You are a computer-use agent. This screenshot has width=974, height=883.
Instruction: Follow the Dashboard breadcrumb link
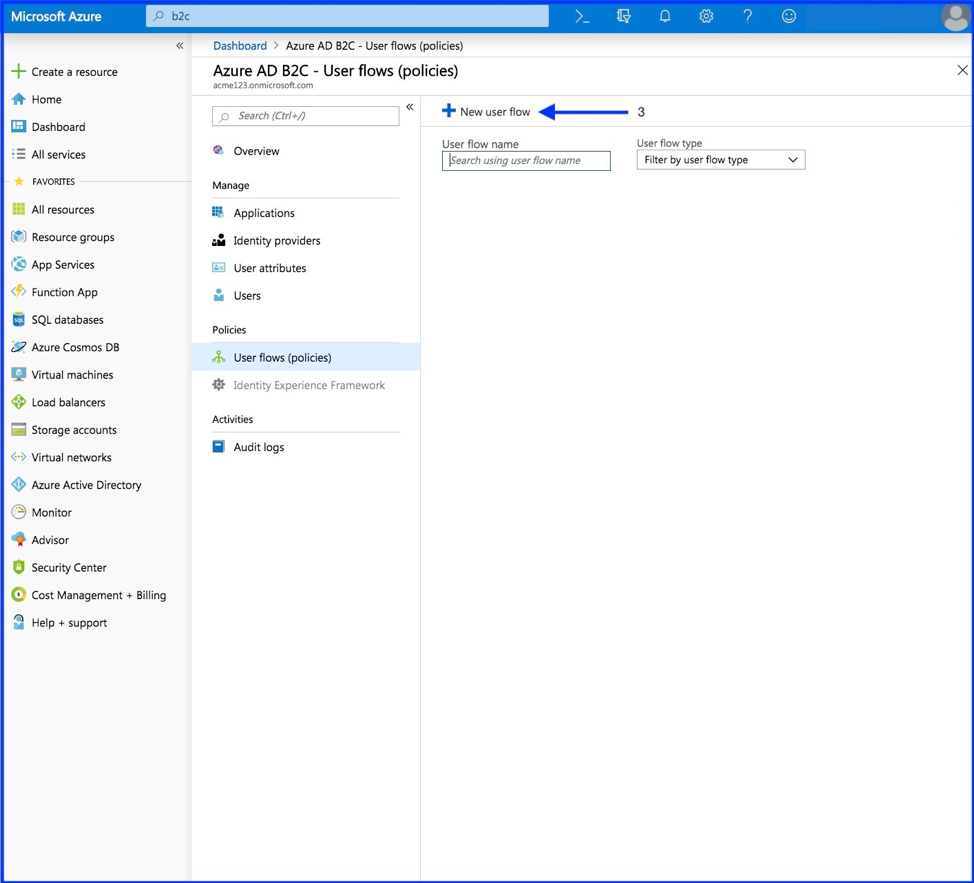[x=239, y=45]
